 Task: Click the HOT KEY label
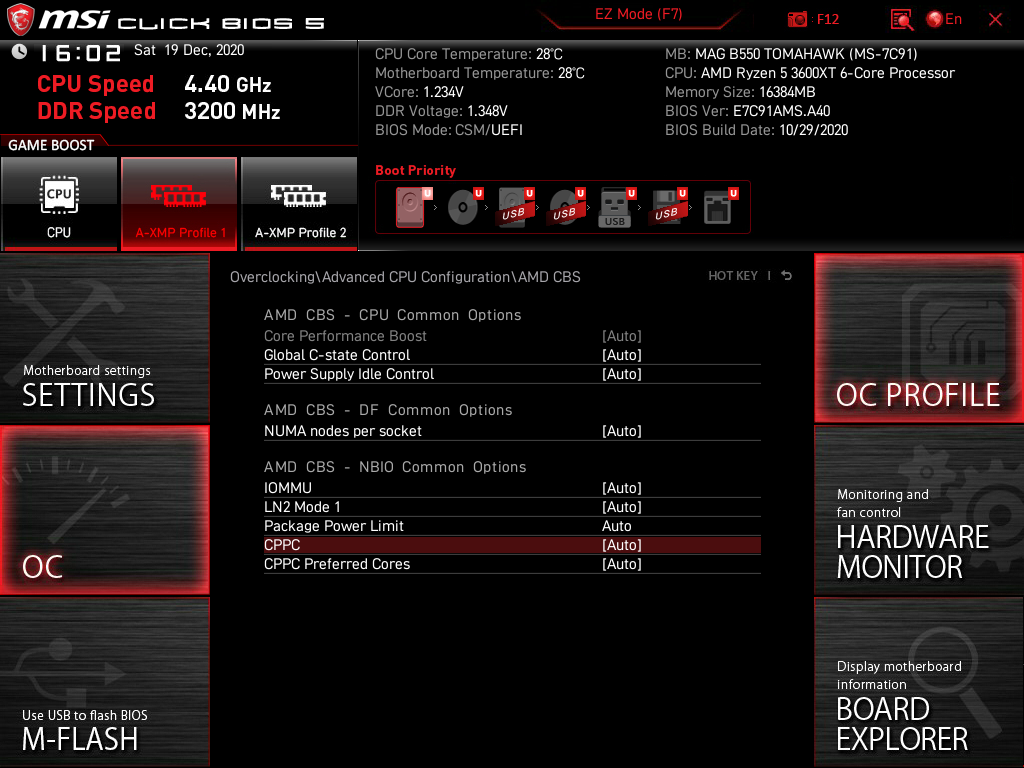(x=733, y=276)
